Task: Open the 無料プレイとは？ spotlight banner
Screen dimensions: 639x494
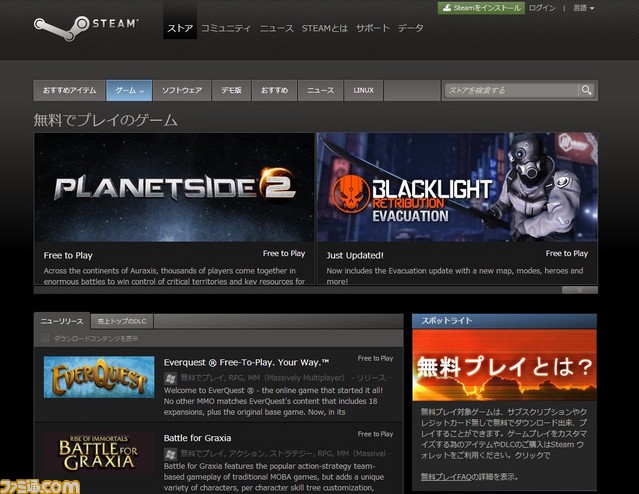Action: click(504, 365)
